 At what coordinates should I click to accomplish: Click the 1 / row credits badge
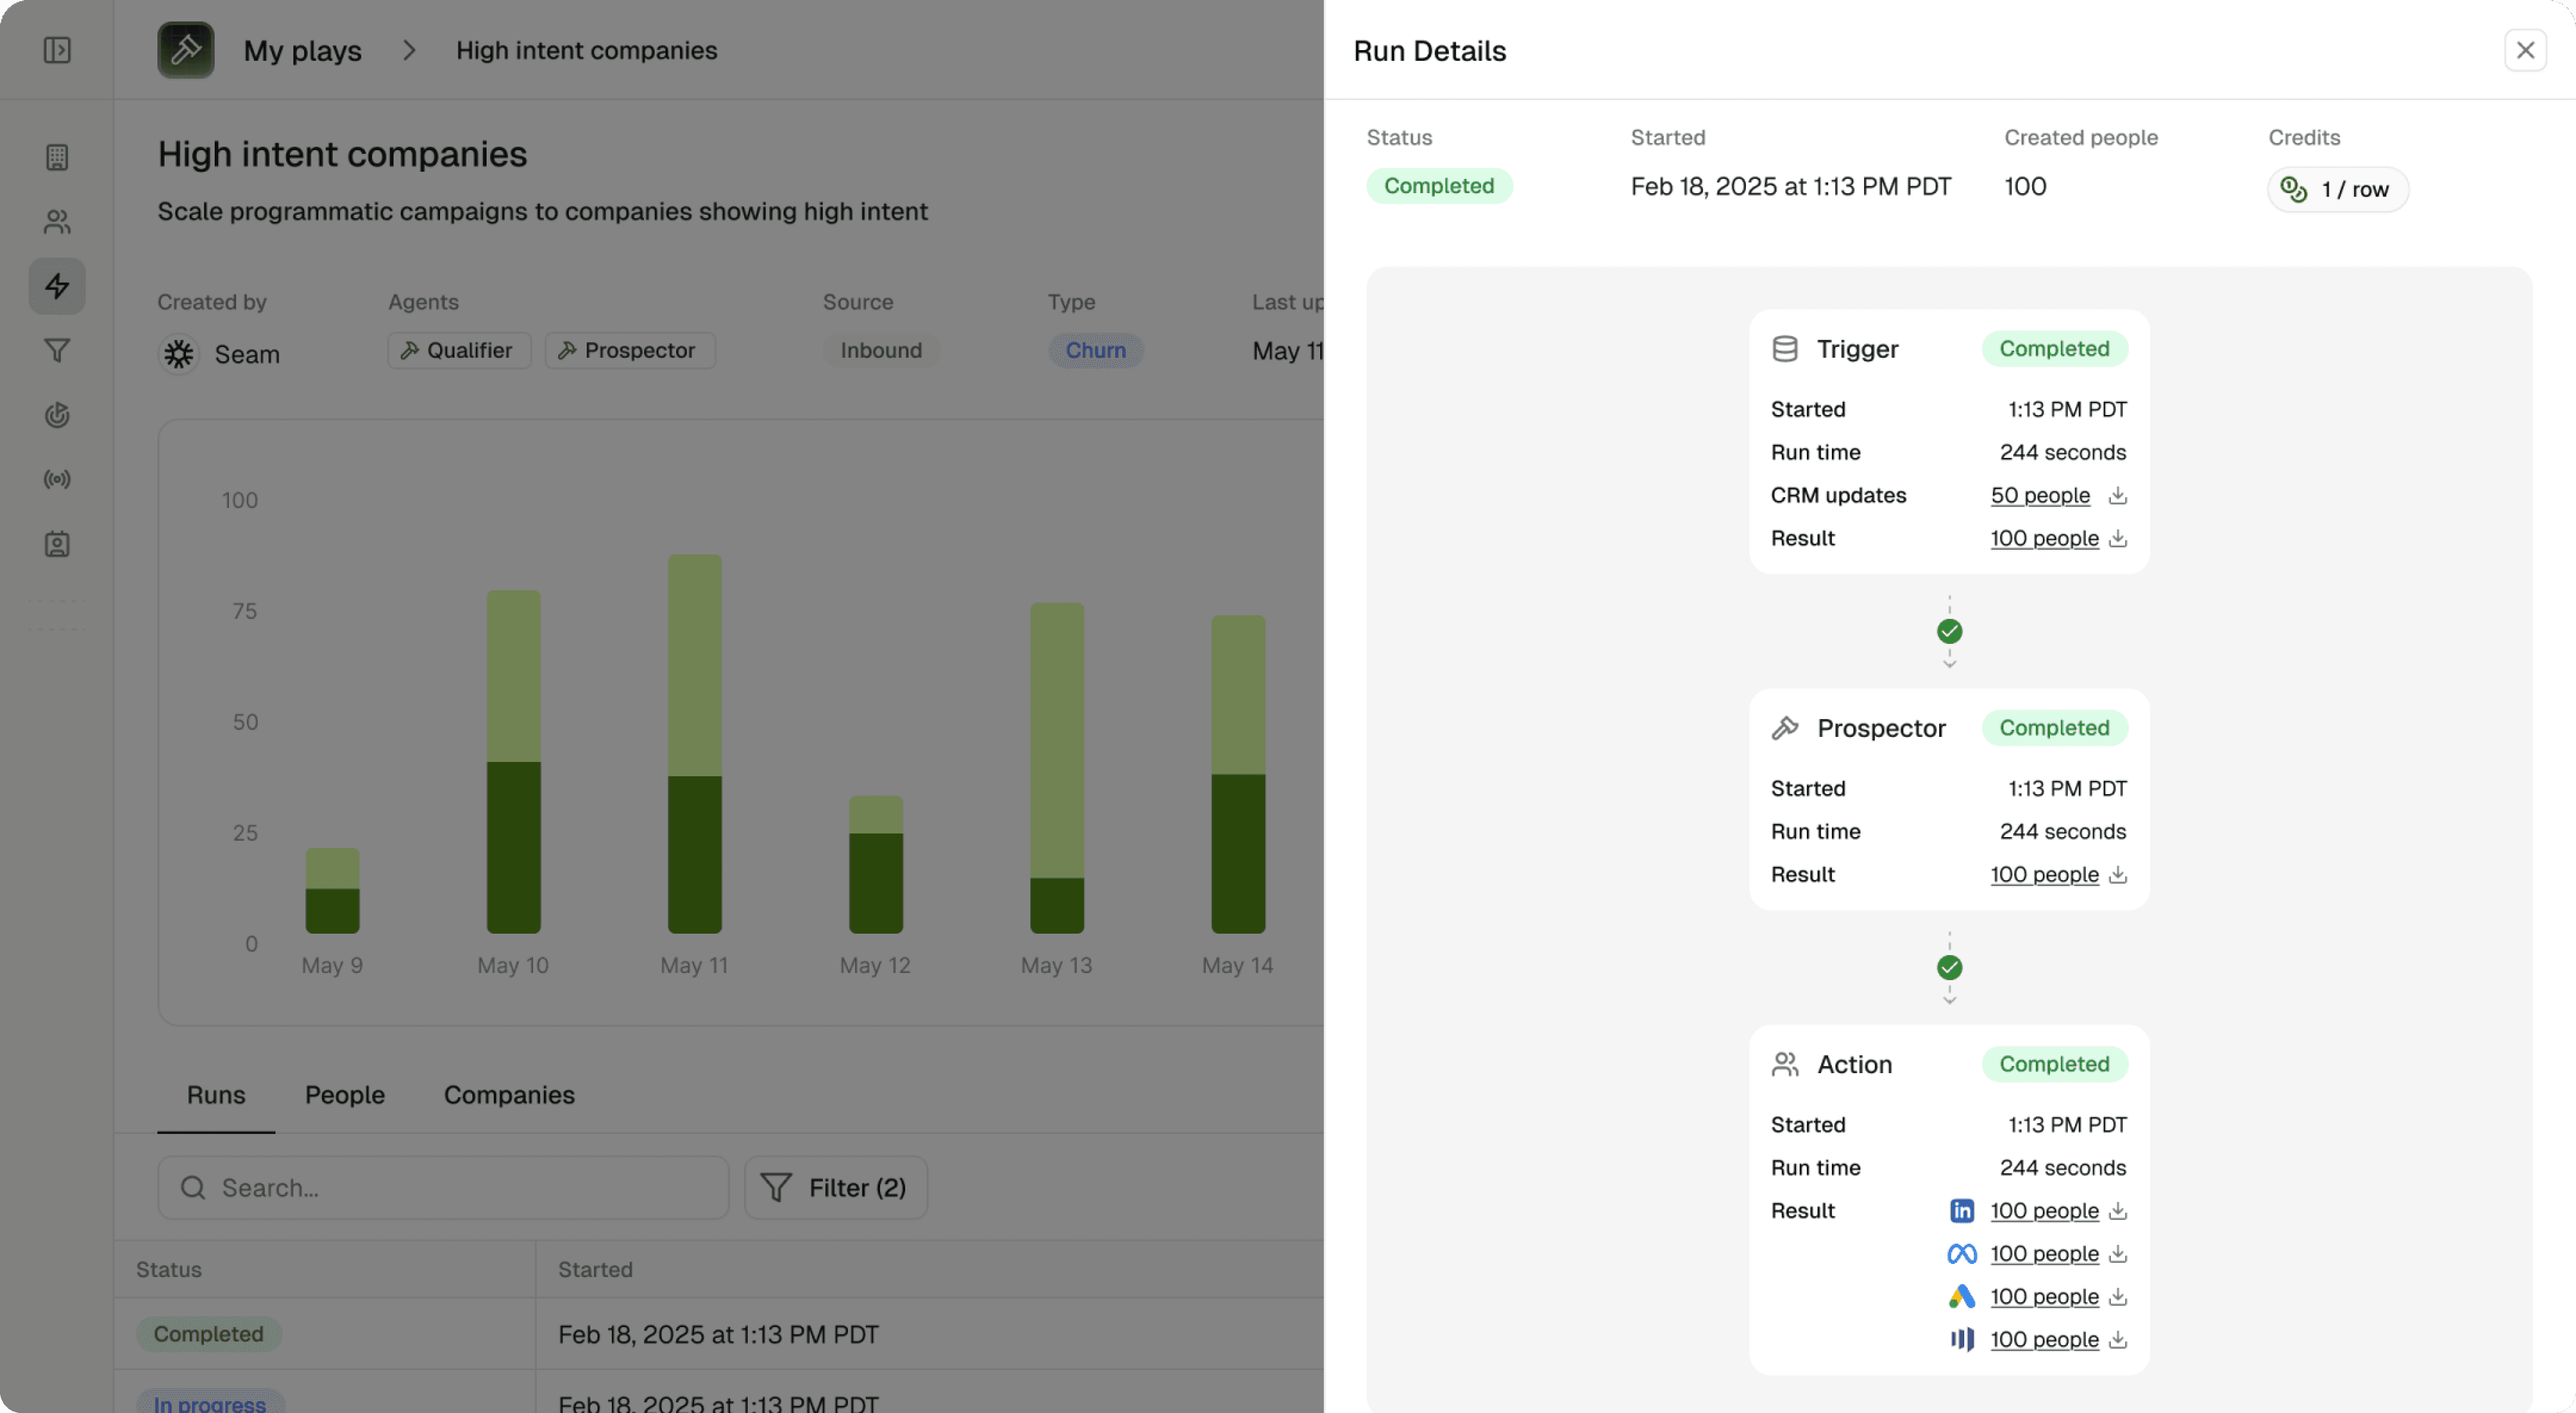2337,189
